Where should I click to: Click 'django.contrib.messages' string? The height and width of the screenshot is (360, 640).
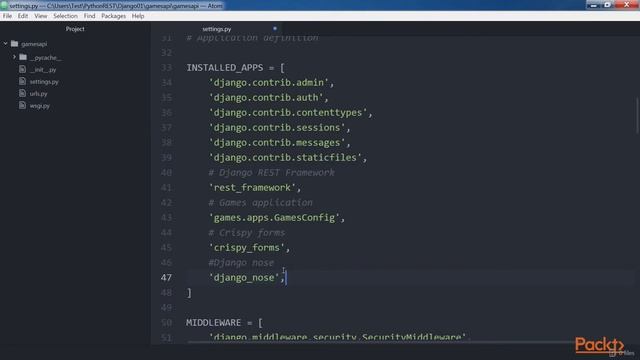277,142
